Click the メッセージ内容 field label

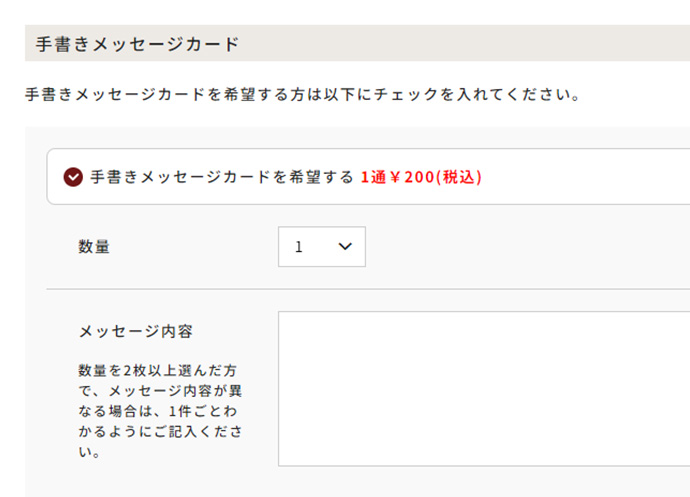[135, 331]
